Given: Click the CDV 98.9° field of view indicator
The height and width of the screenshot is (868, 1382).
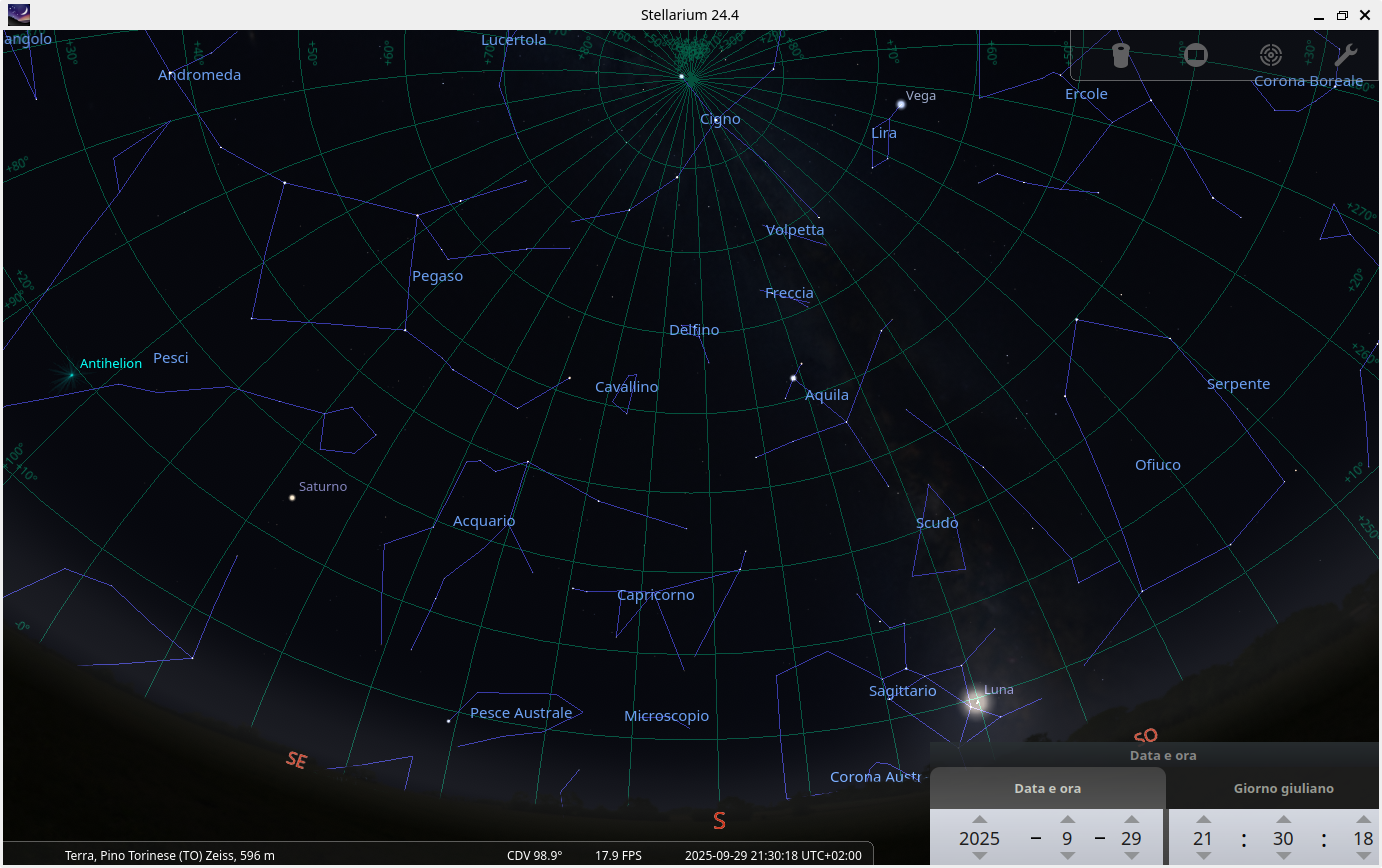Looking at the screenshot, I should pyautogui.click(x=534, y=855).
